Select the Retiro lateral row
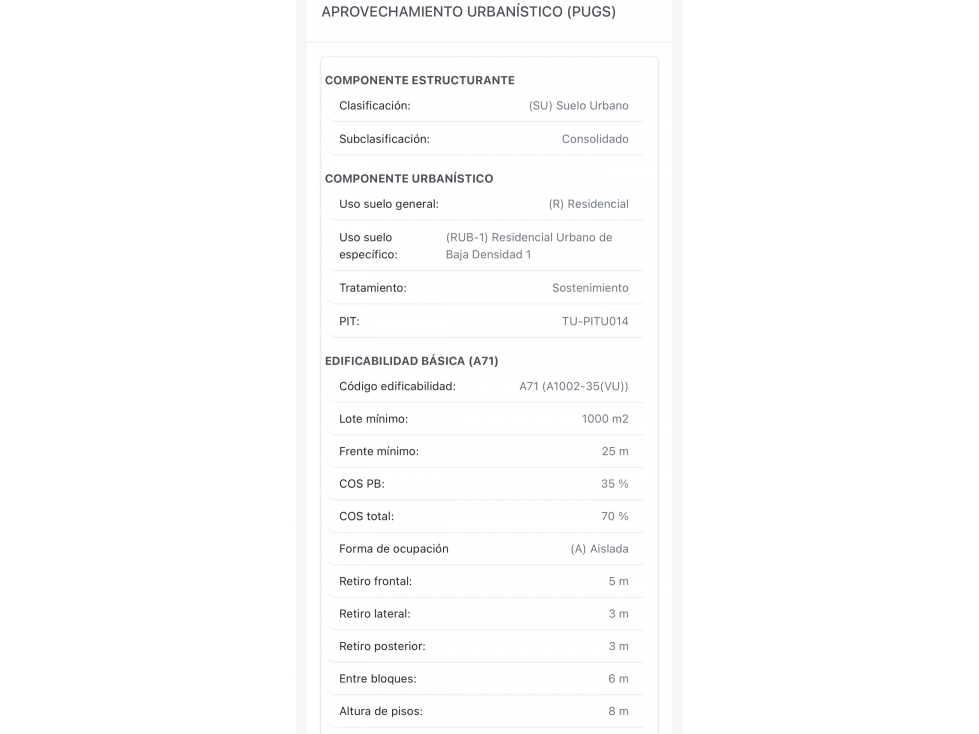The image size is (979, 734). click(484, 614)
